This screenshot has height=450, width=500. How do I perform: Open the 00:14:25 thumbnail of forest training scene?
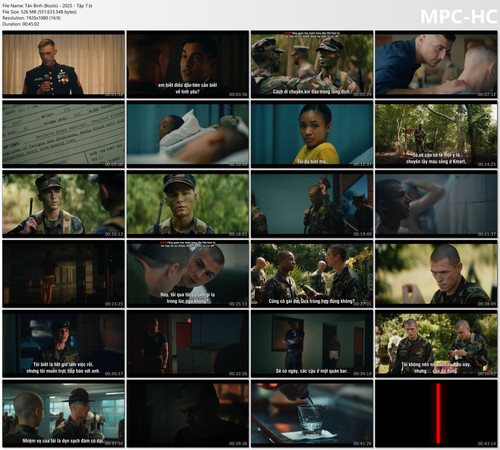pos(436,134)
